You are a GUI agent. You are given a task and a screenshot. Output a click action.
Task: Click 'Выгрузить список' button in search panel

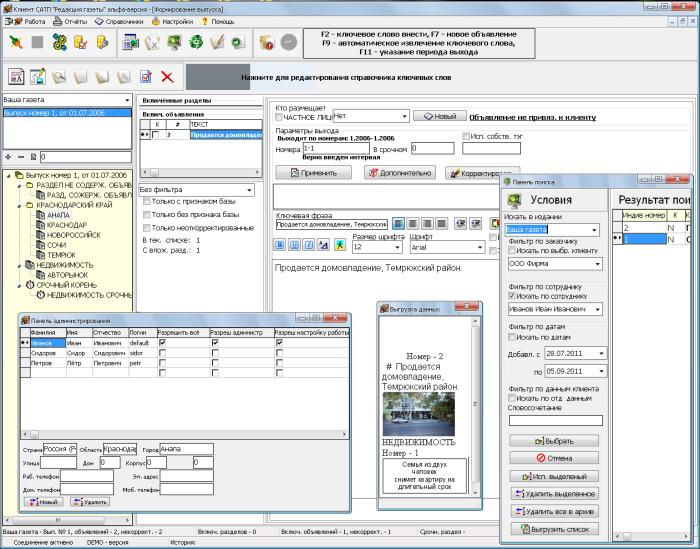point(554,527)
